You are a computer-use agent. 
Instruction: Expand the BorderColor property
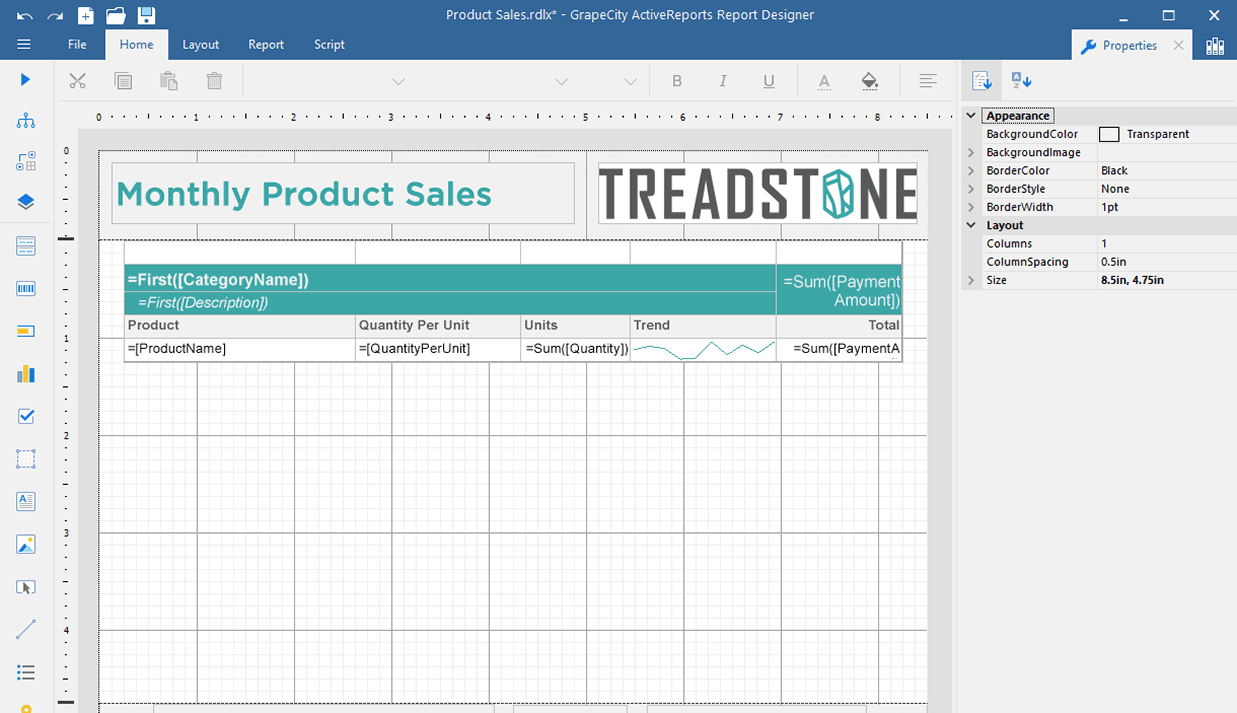coord(971,170)
